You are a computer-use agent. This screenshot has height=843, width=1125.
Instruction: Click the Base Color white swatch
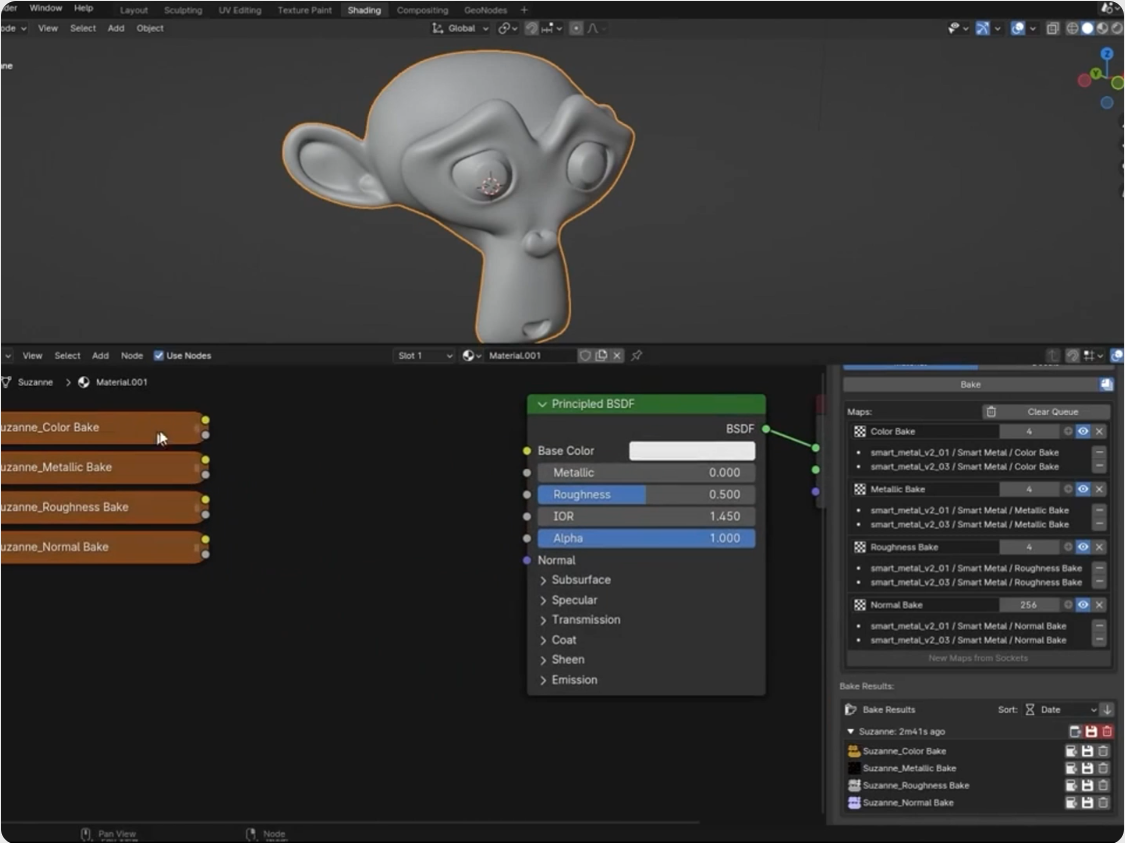pos(691,450)
